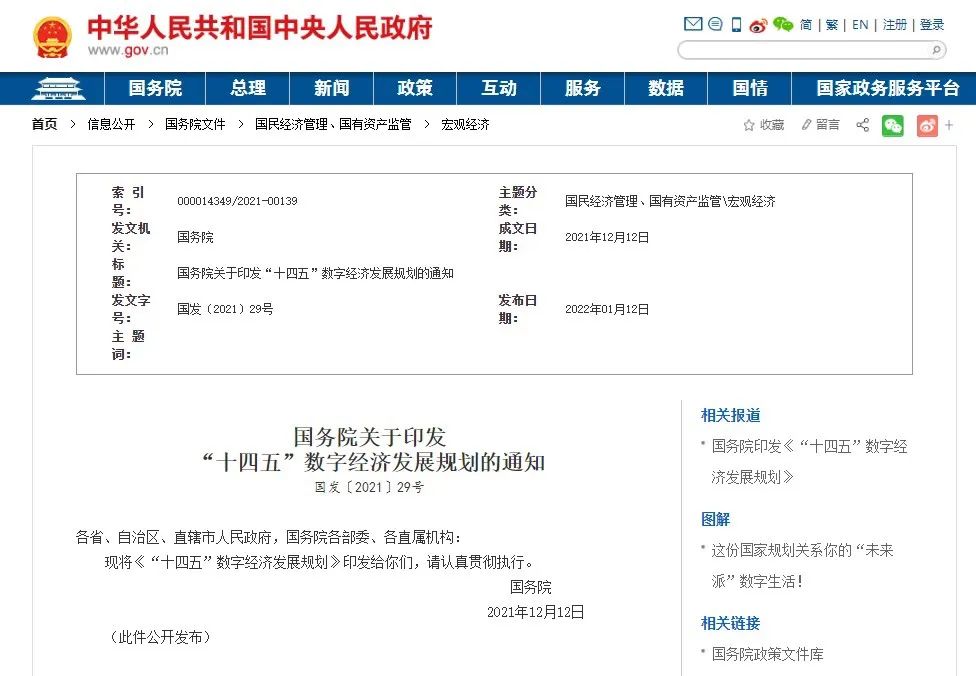This screenshot has width=976, height=676.
Task: Click the share icon beside 留言
Action: point(862,125)
